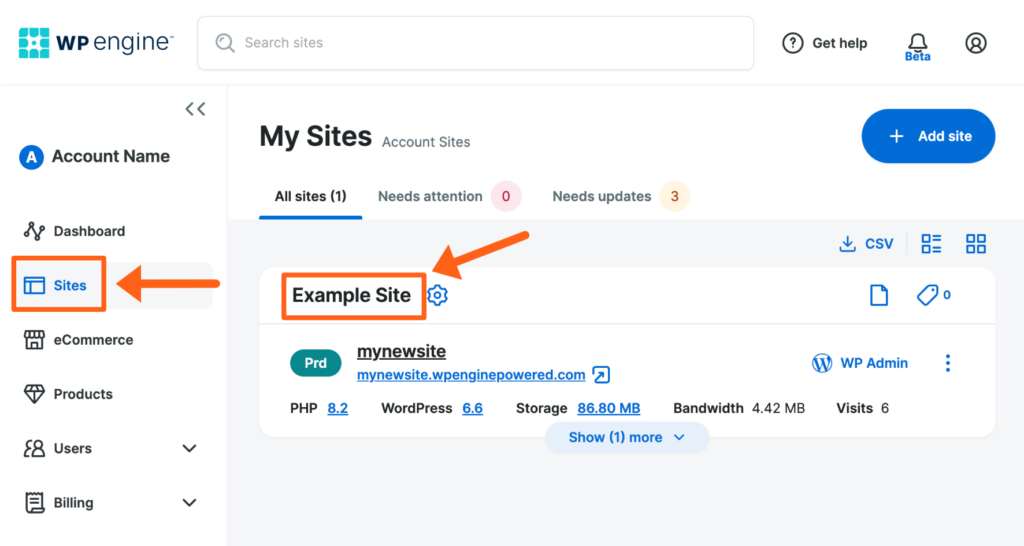Click the Search sites field

coord(475,43)
